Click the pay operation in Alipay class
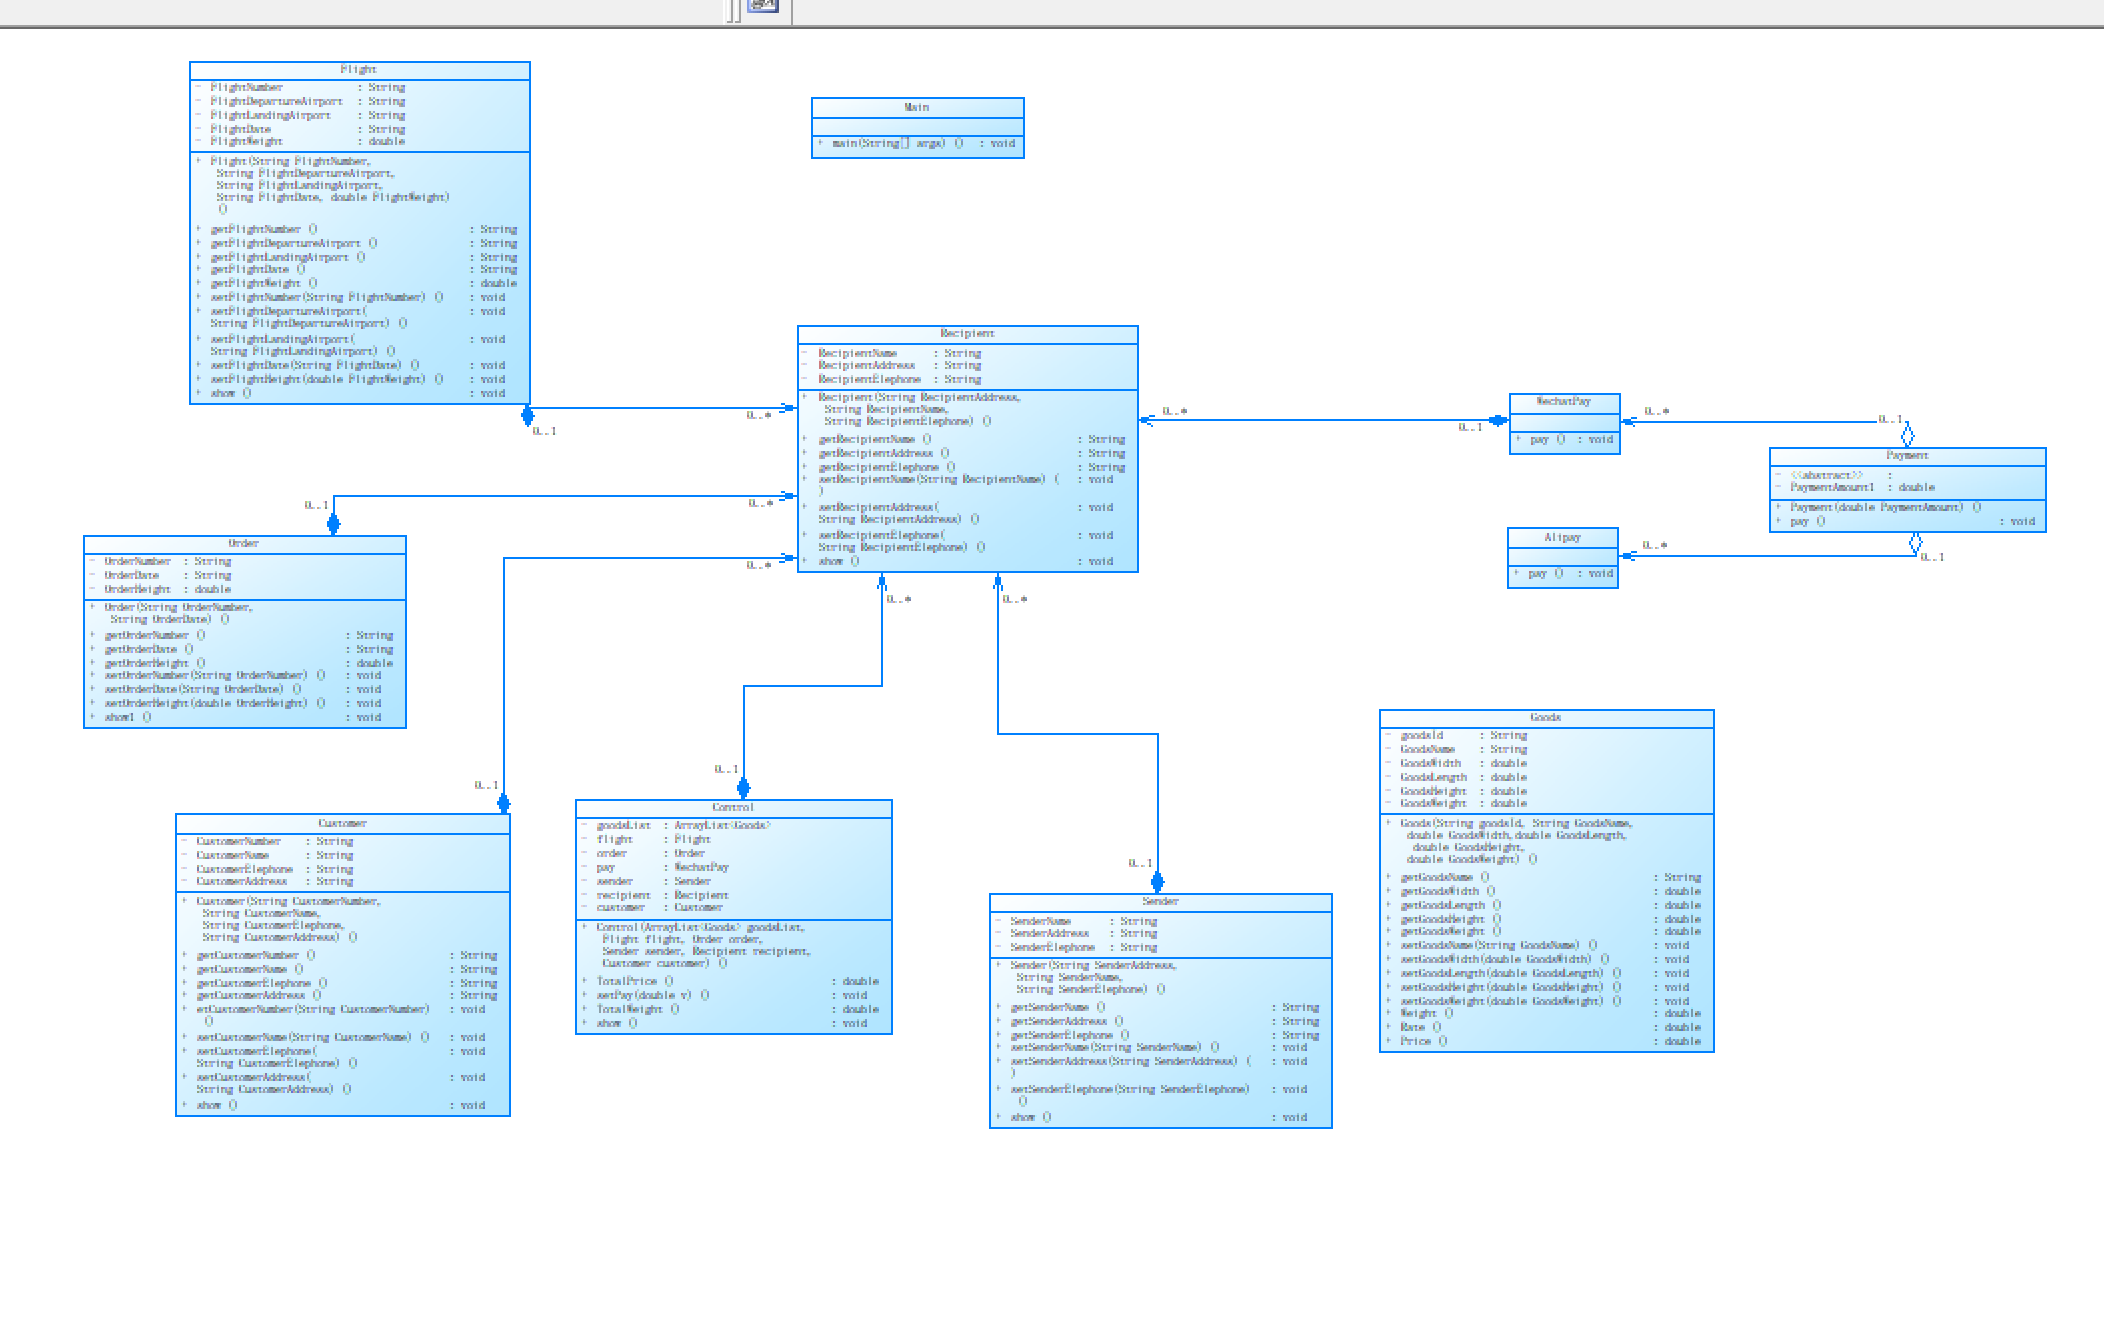Viewport: 2104px width, 1328px height. click(1538, 574)
